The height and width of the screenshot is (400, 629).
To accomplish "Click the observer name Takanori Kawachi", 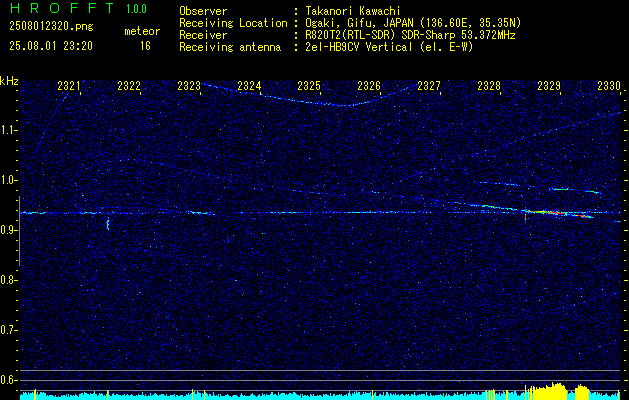I will [353, 11].
